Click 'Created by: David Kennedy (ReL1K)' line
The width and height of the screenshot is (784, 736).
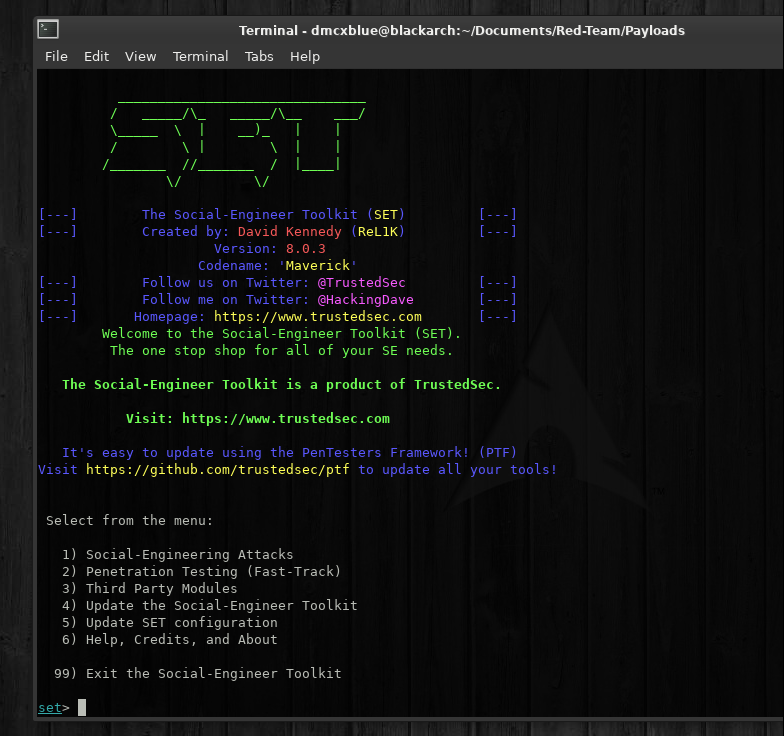click(x=273, y=232)
